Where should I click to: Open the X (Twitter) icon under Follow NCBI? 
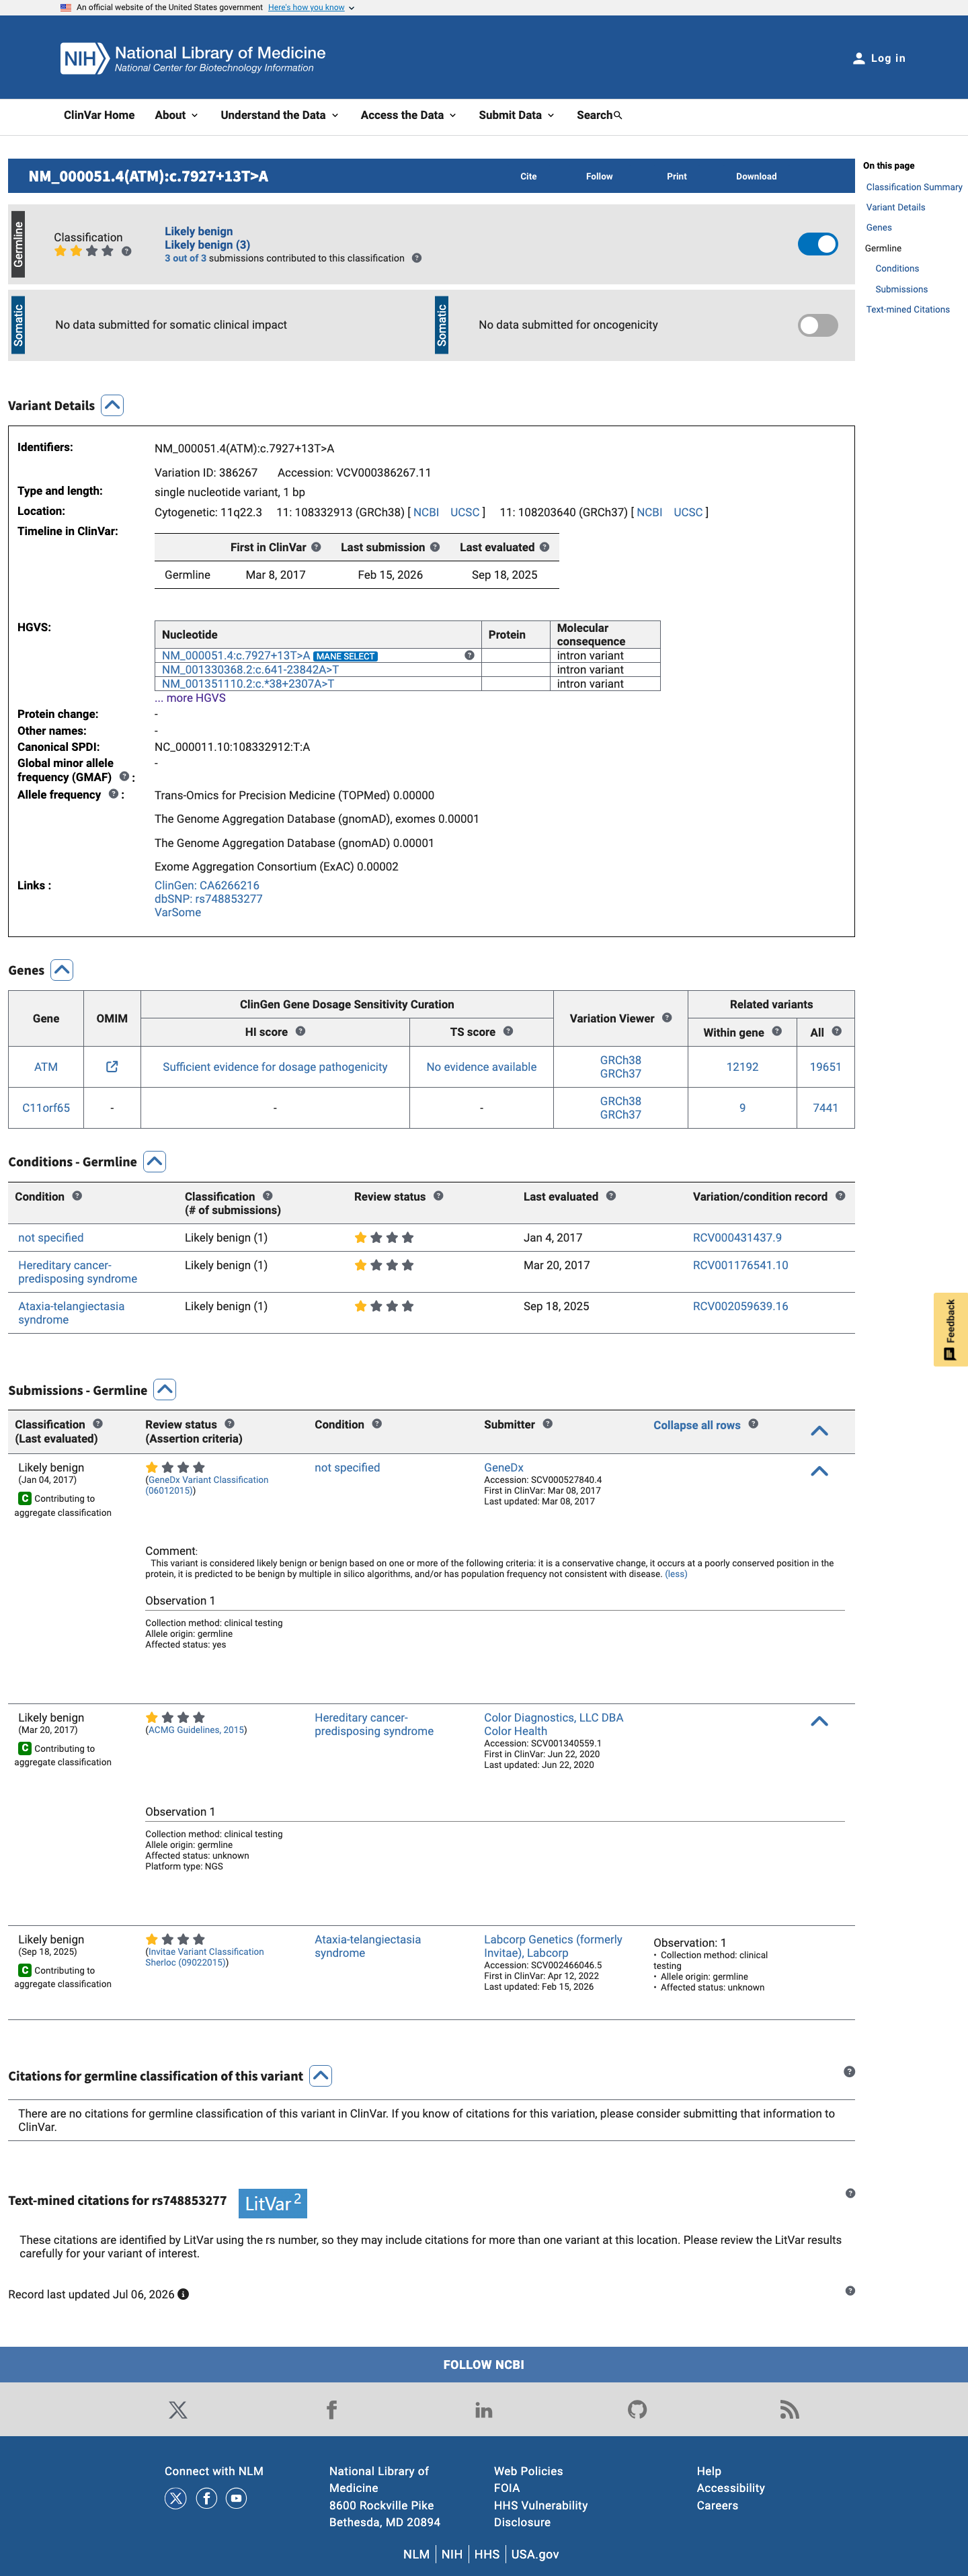coord(178,2410)
